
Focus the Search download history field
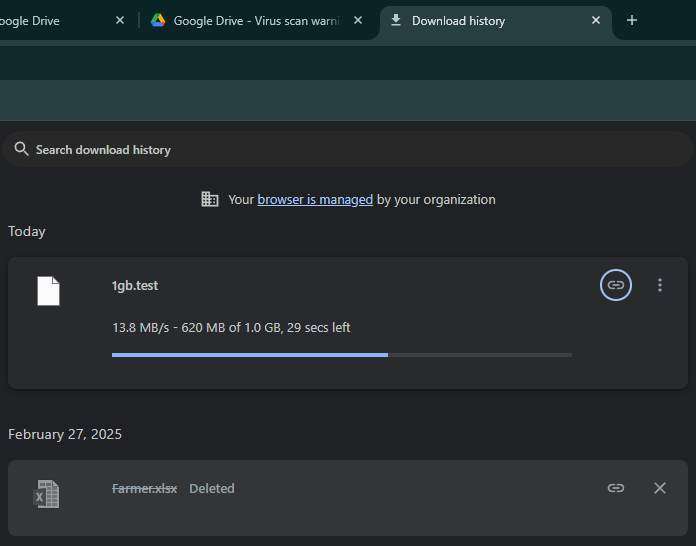pyautogui.click(x=350, y=149)
